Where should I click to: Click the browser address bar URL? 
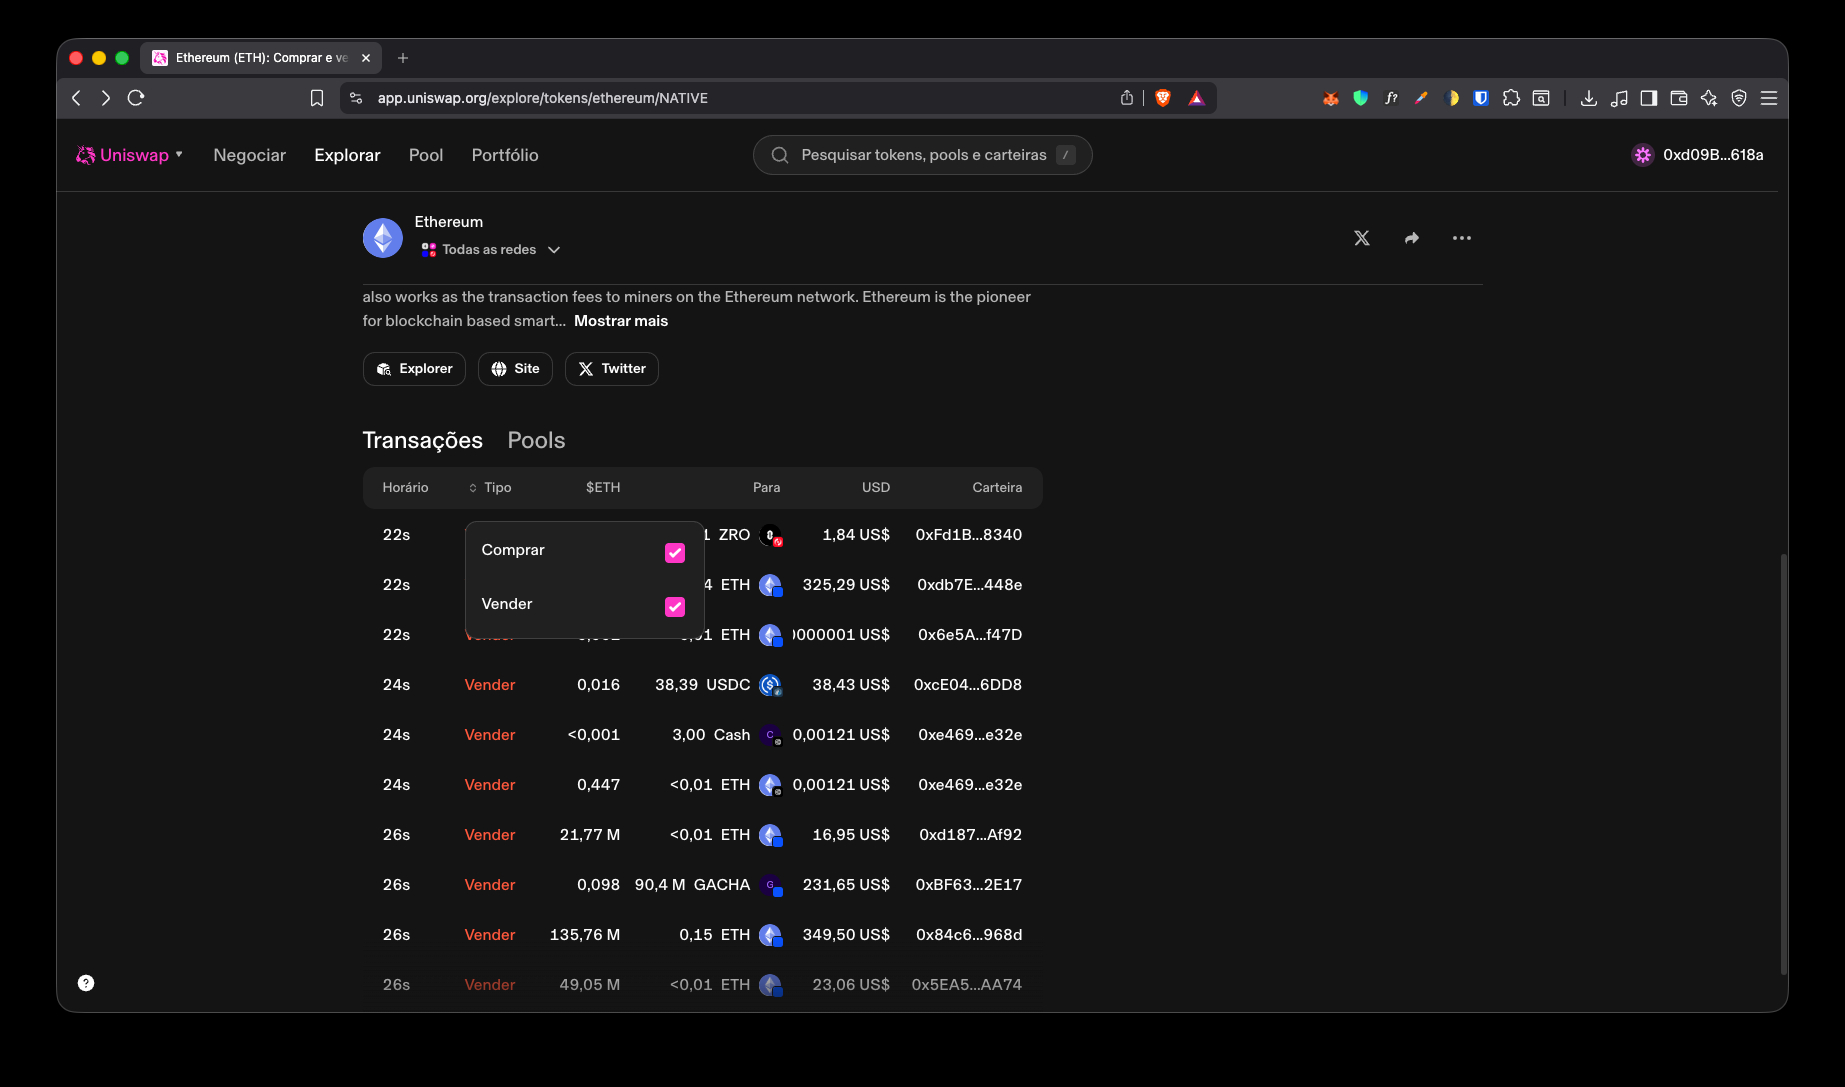(x=543, y=98)
